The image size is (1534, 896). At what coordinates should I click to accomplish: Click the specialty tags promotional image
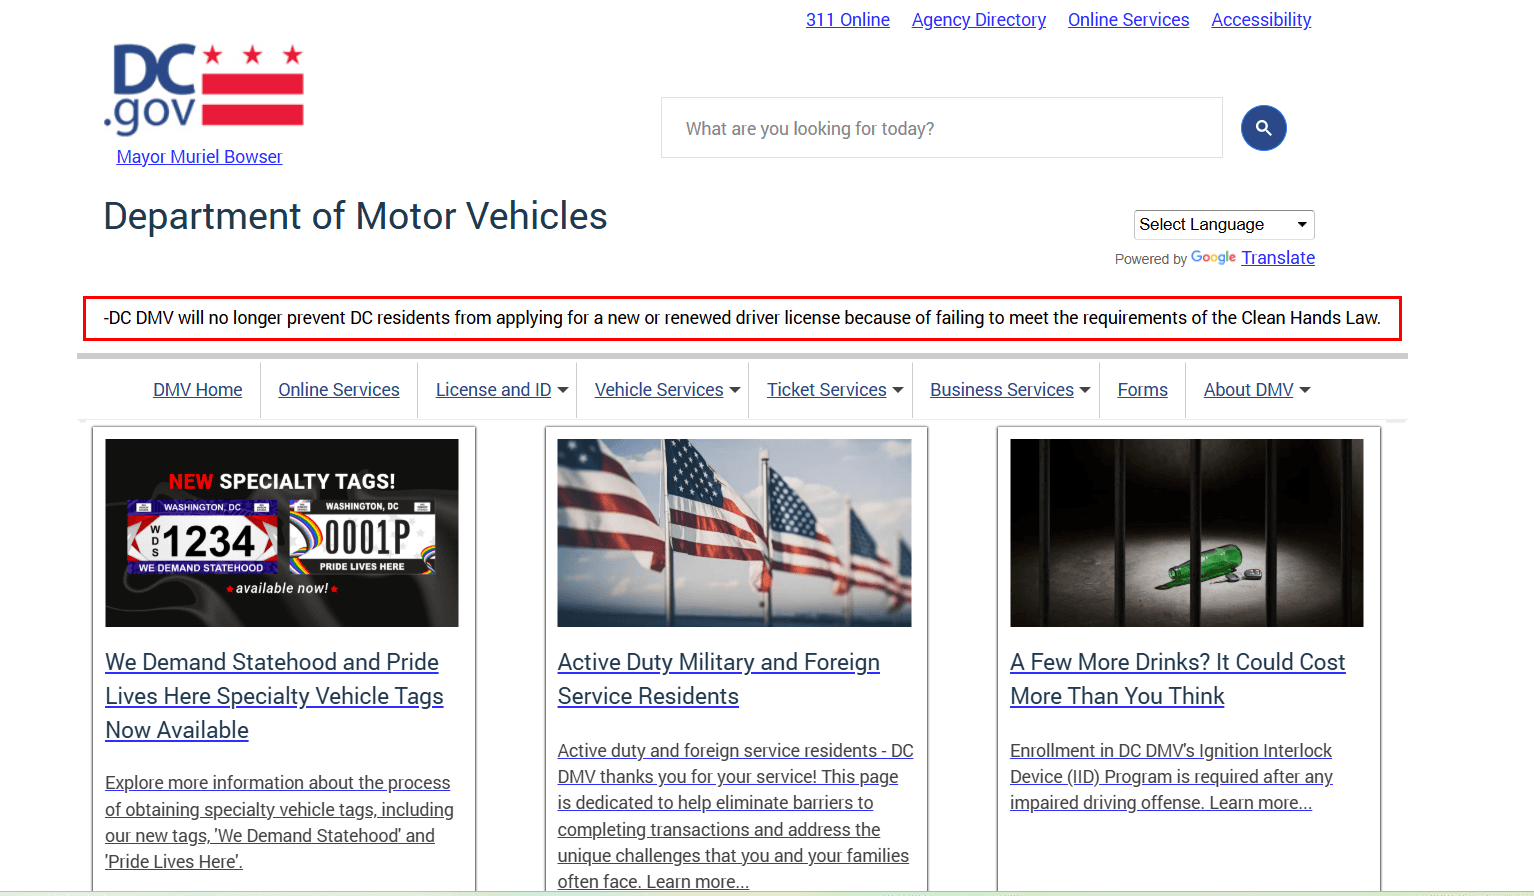(281, 533)
